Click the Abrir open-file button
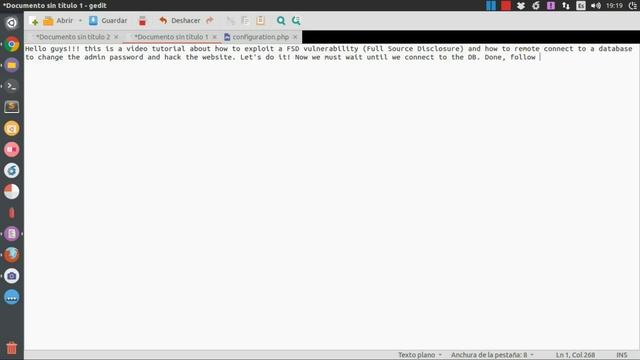The height and width of the screenshot is (360, 640). coord(58,20)
